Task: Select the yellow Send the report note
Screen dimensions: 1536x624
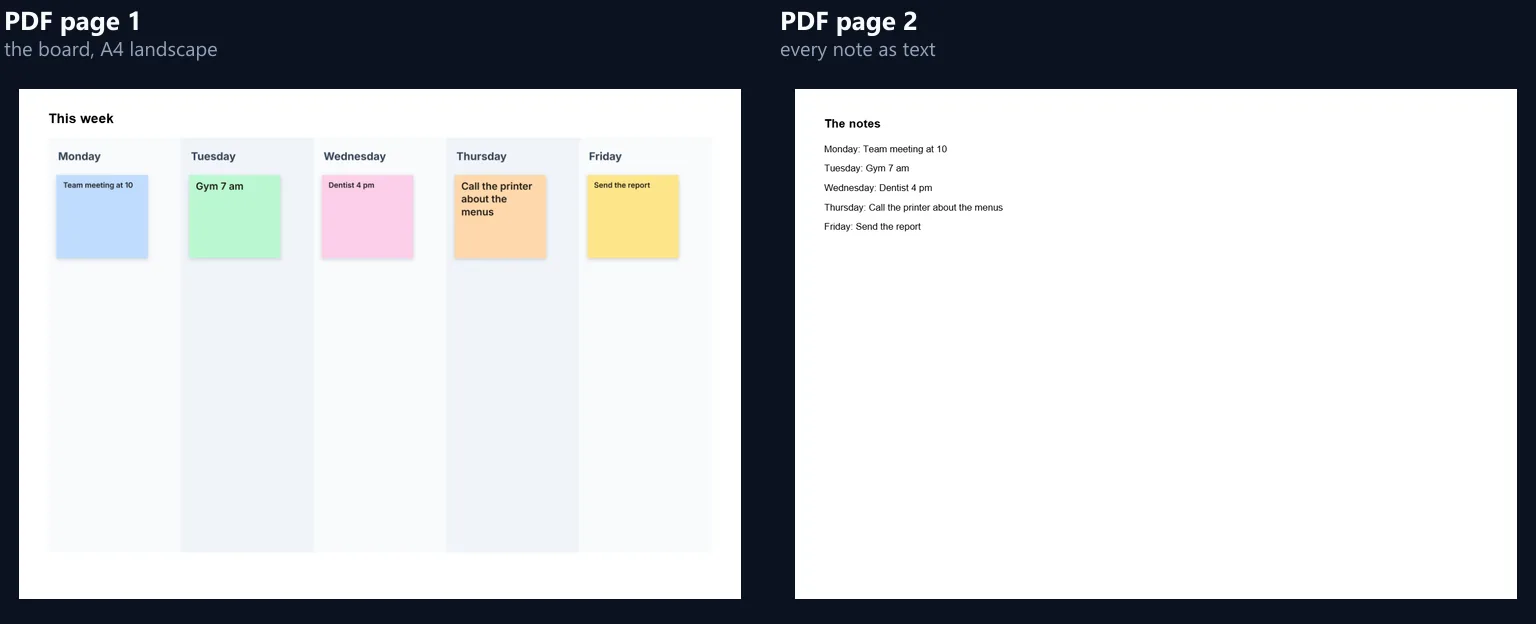Action: 633,217
